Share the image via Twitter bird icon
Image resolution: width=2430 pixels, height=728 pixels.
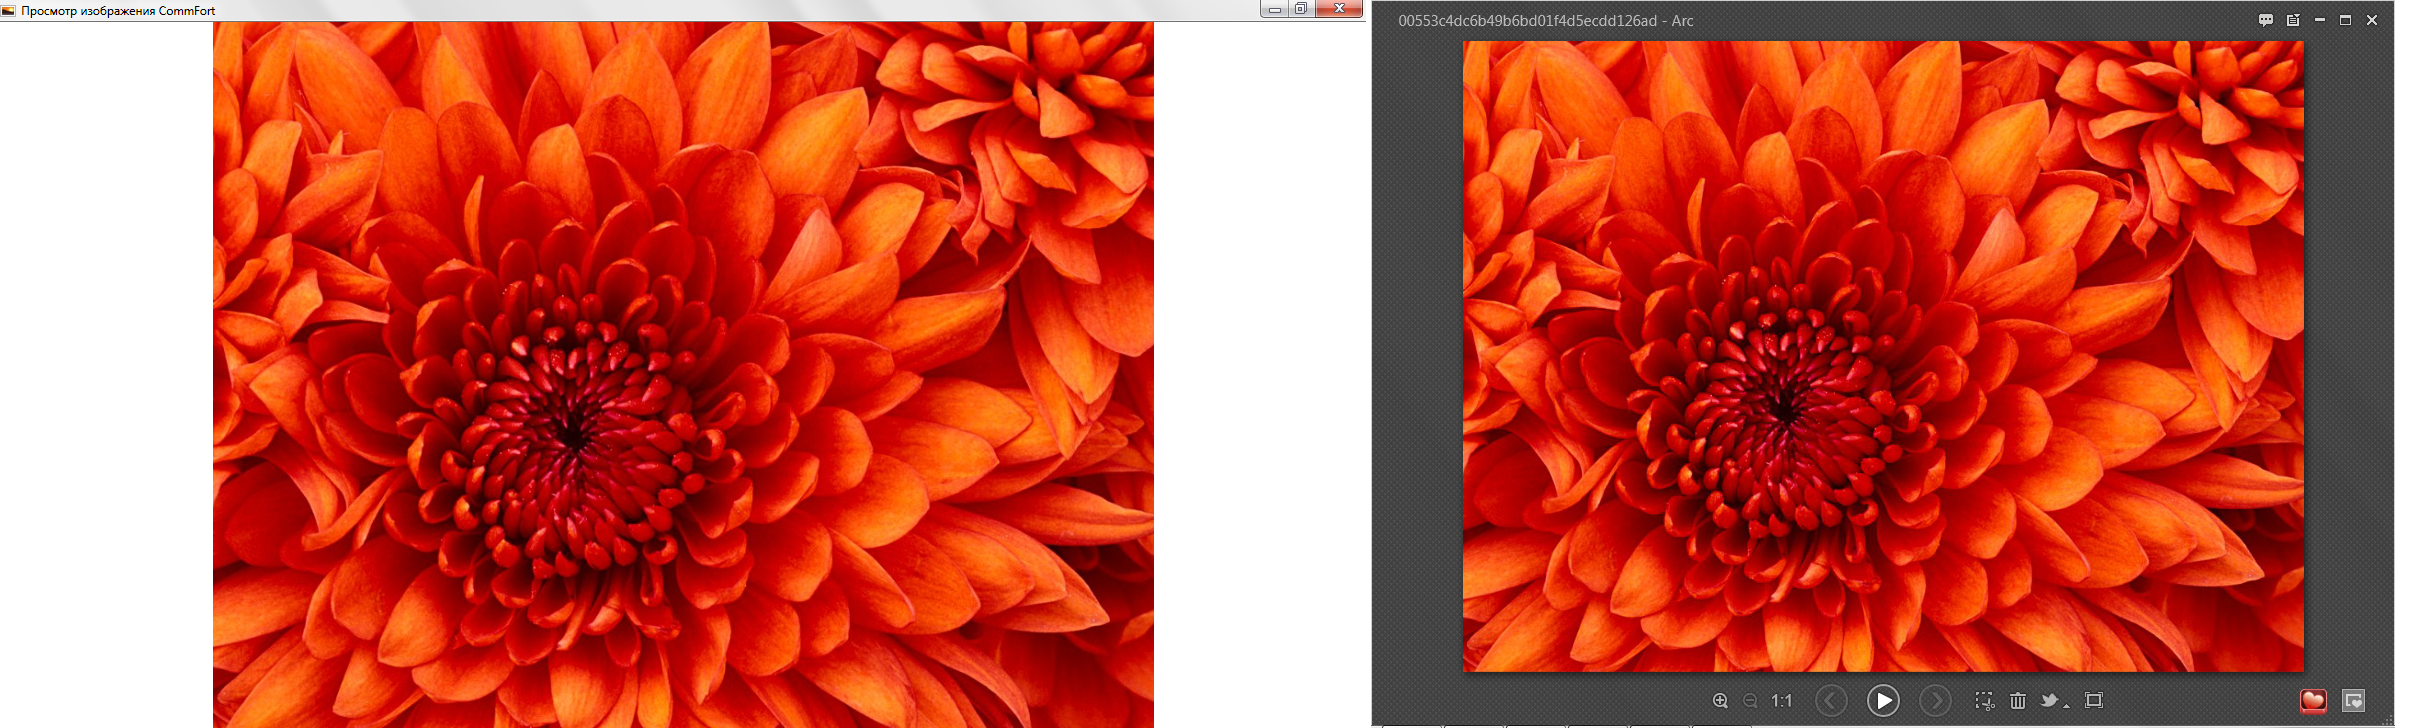[2049, 701]
